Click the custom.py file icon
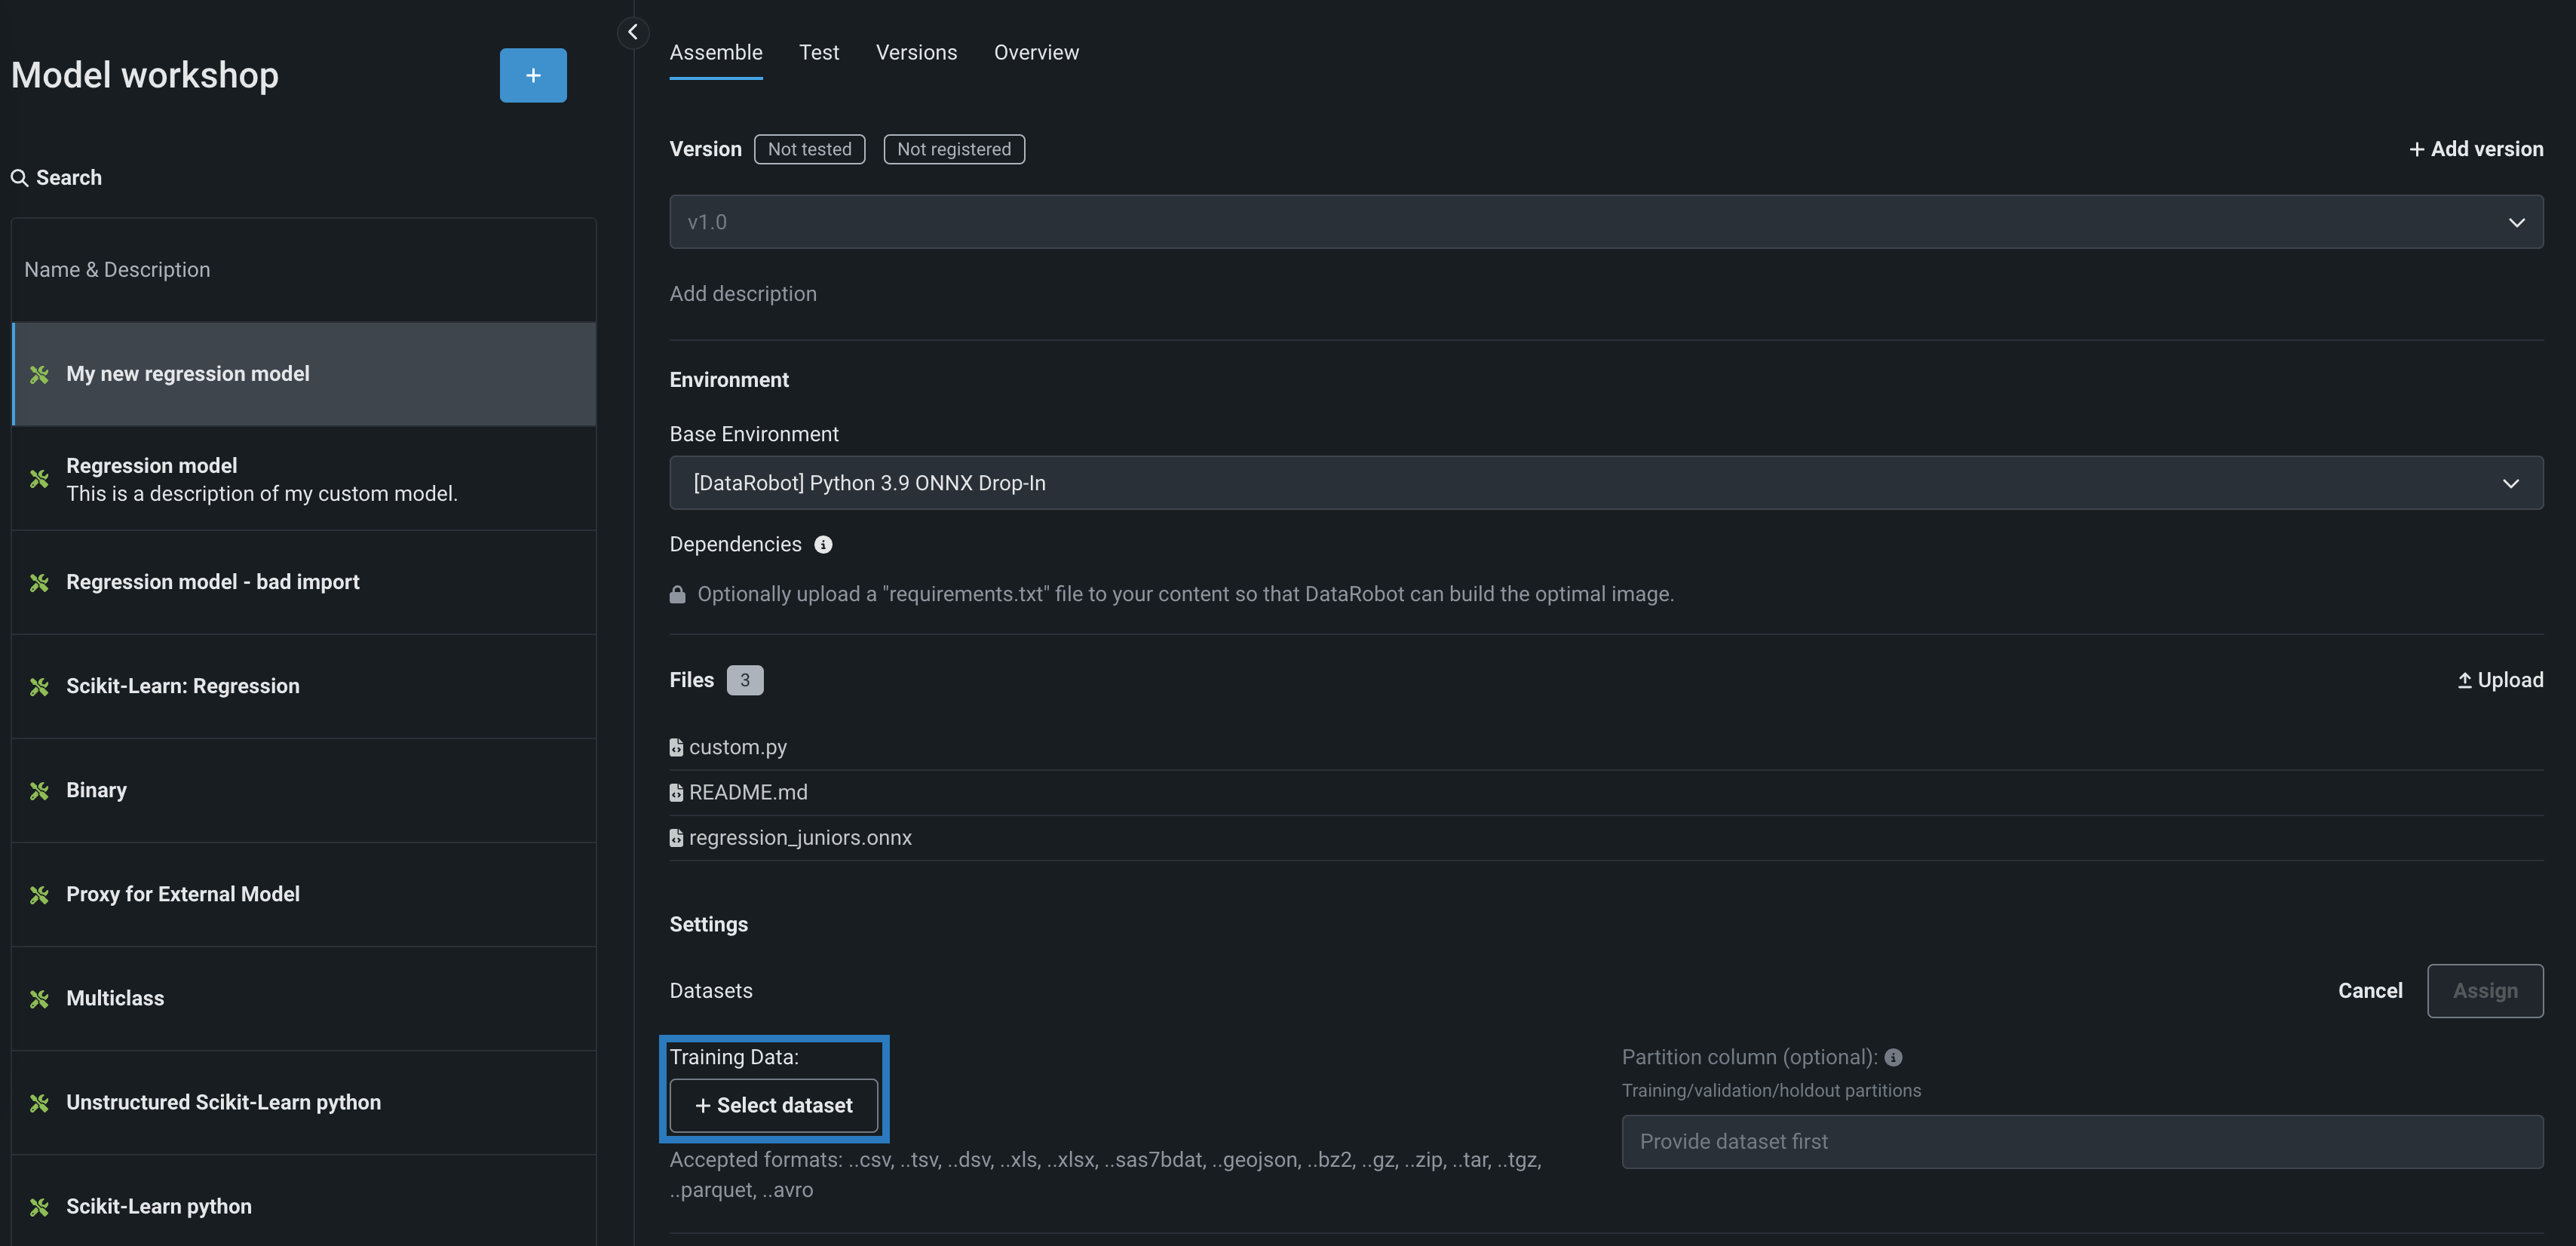Screen dimensions: 2576x1246 (x=676, y=747)
